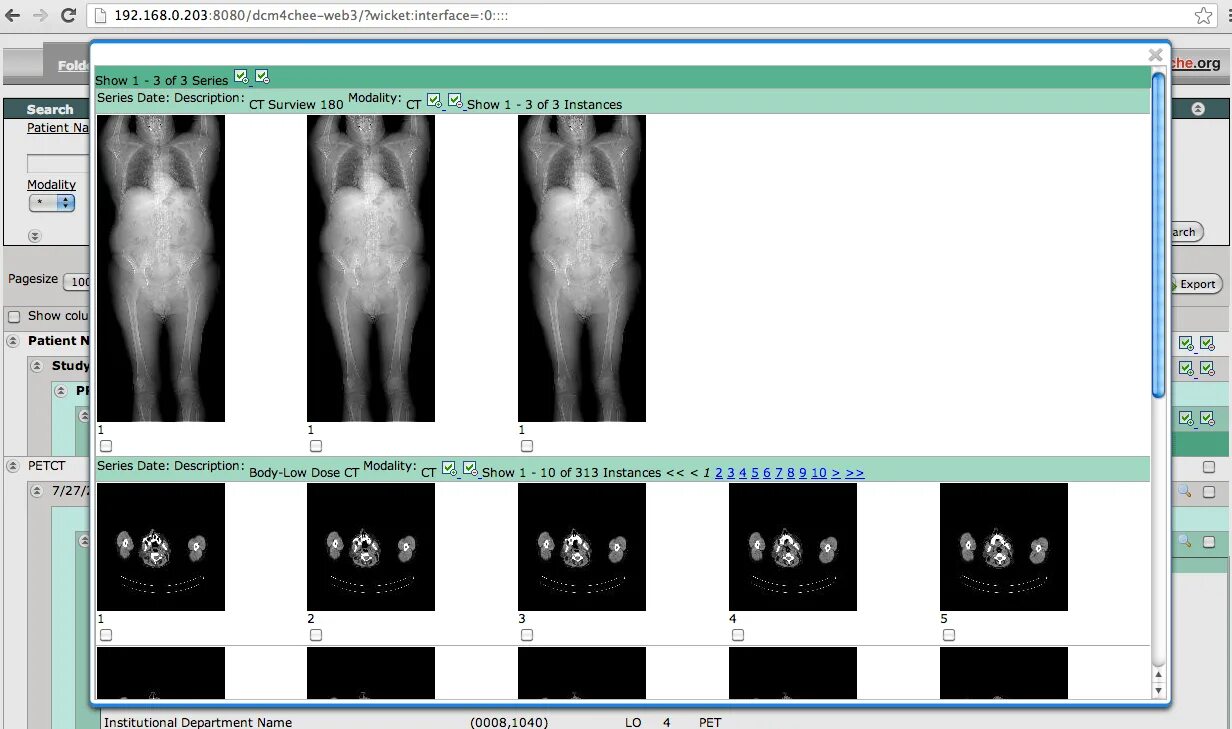Bookmark page with star icon

click(1204, 15)
